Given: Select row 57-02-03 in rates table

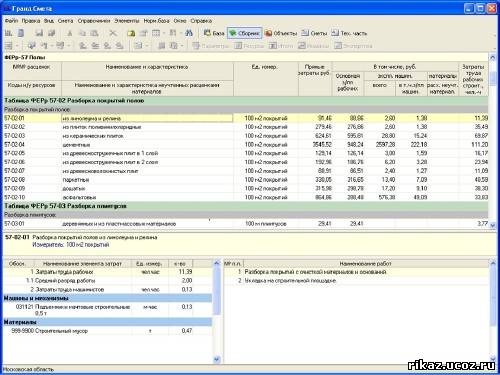Looking at the screenshot, I should (x=246, y=136).
